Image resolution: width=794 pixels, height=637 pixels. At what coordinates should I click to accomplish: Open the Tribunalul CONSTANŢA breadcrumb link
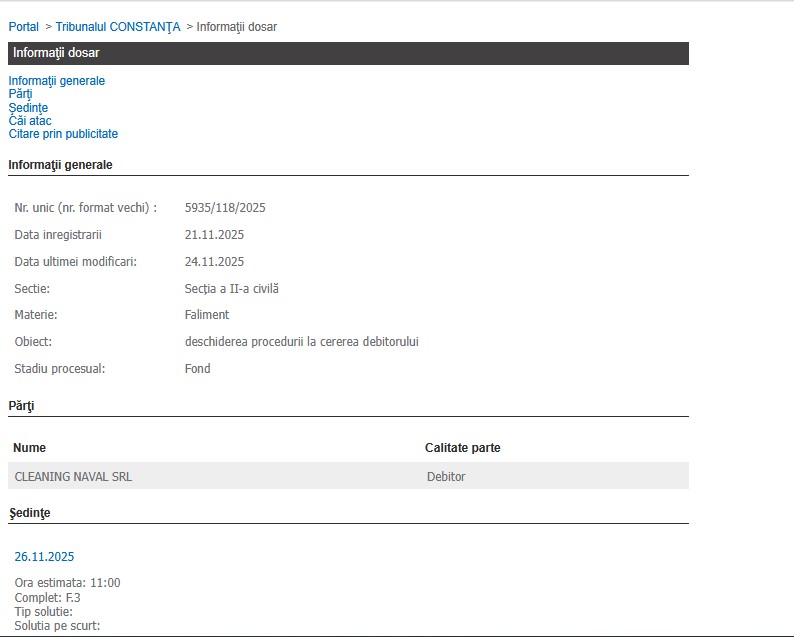click(118, 27)
